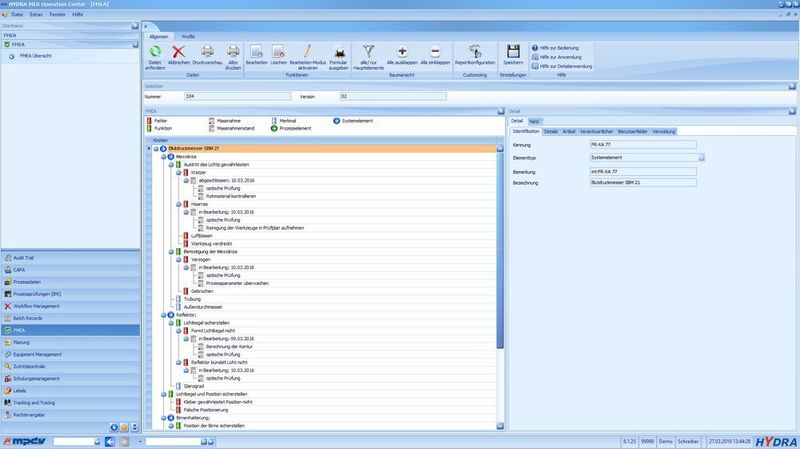Collapse the Haarriss failure node
This screenshot has height=449, width=800.
point(179,204)
